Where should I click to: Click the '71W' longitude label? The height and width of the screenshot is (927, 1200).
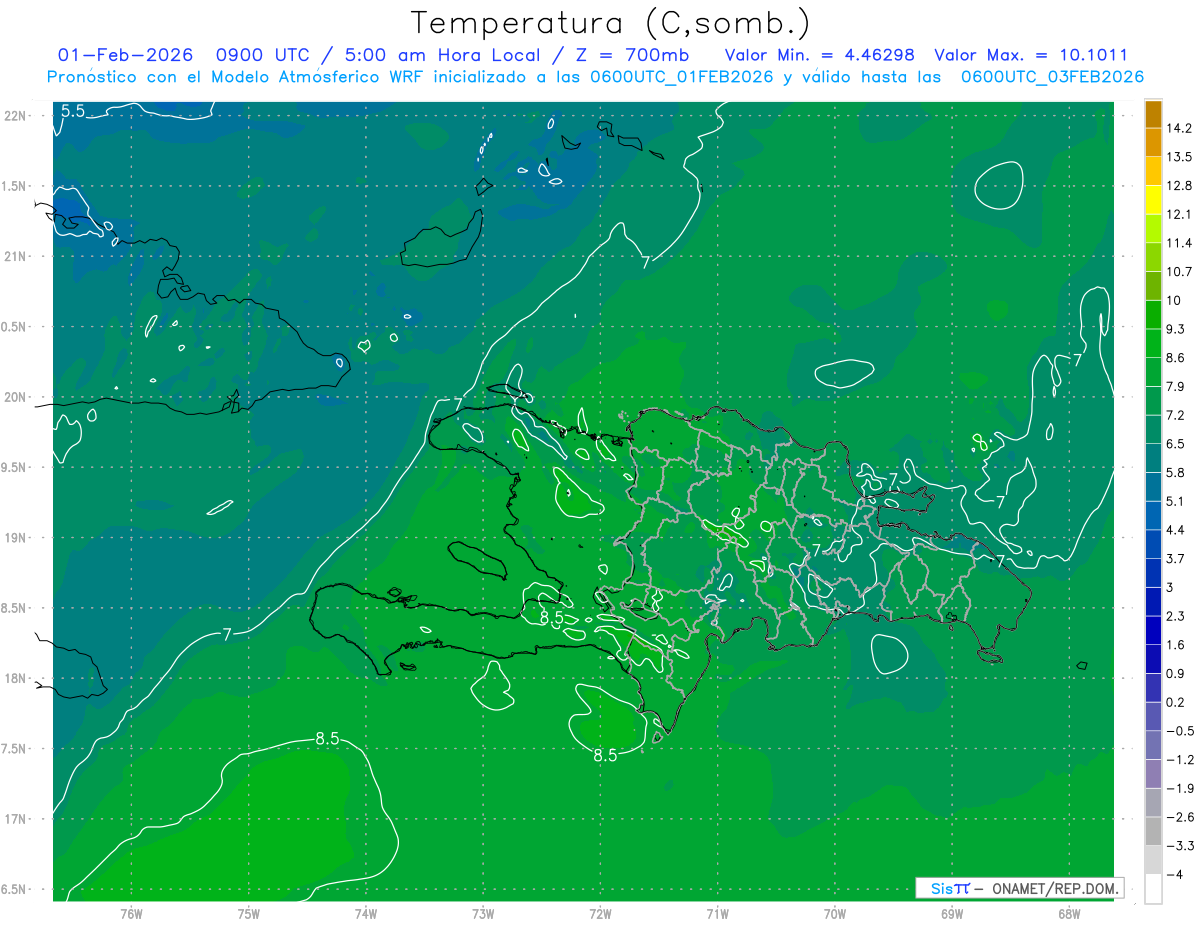click(717, 914)
